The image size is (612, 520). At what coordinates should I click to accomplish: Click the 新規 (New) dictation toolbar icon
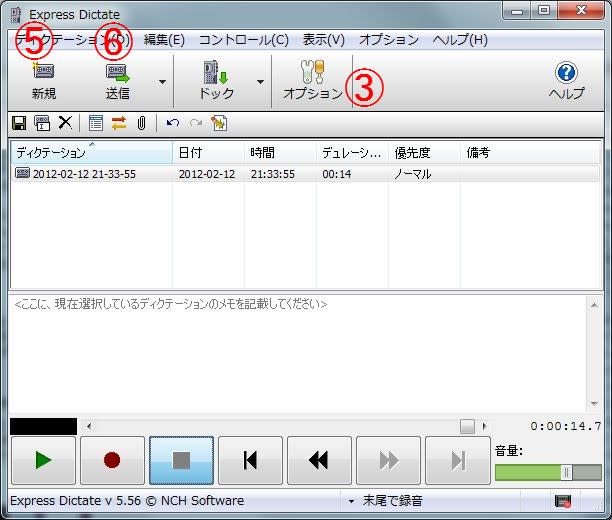tap(43, 74)
